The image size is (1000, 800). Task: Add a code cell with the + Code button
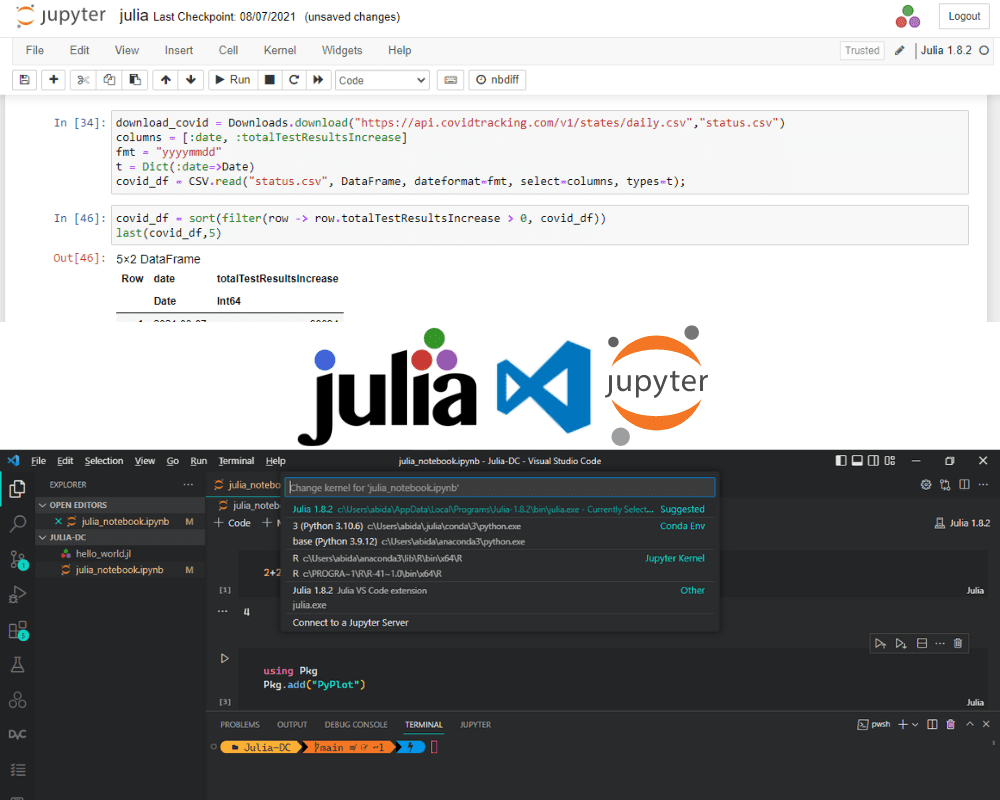point(232,523)
